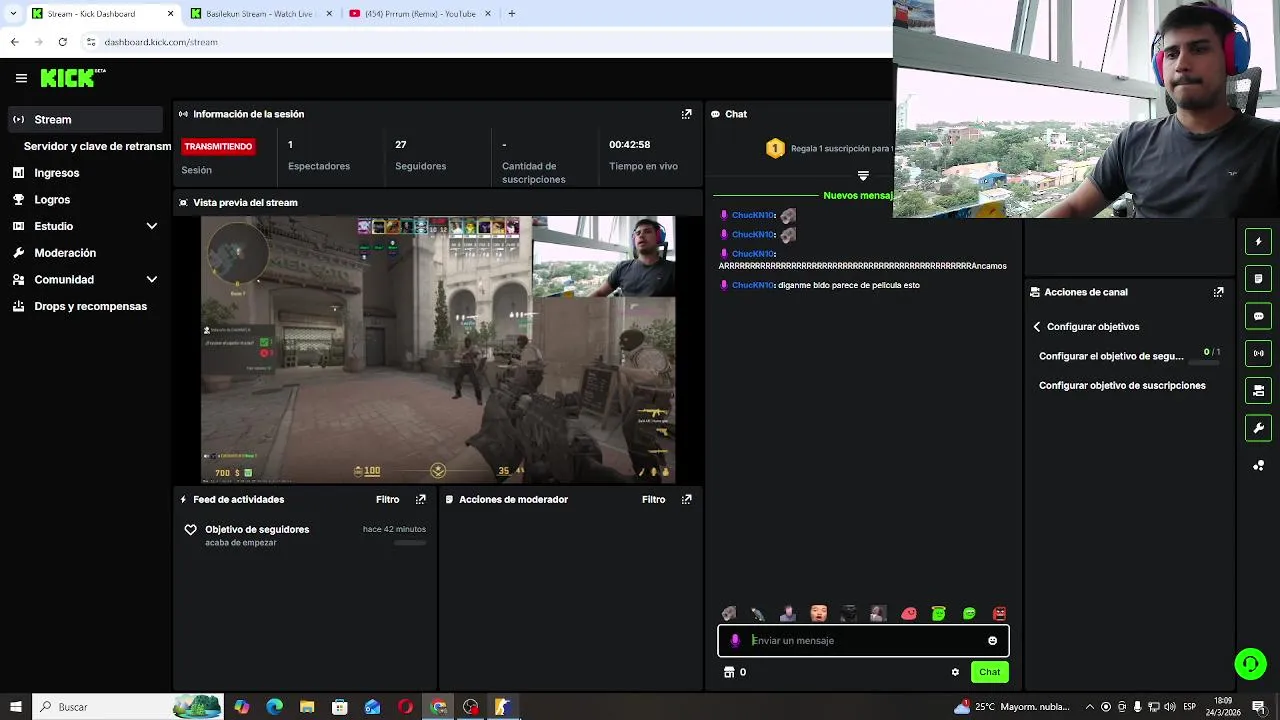Screen dimensions: 1280x720
Task: Open Filtro for Acciones de moderador
Action: (653, 499)
